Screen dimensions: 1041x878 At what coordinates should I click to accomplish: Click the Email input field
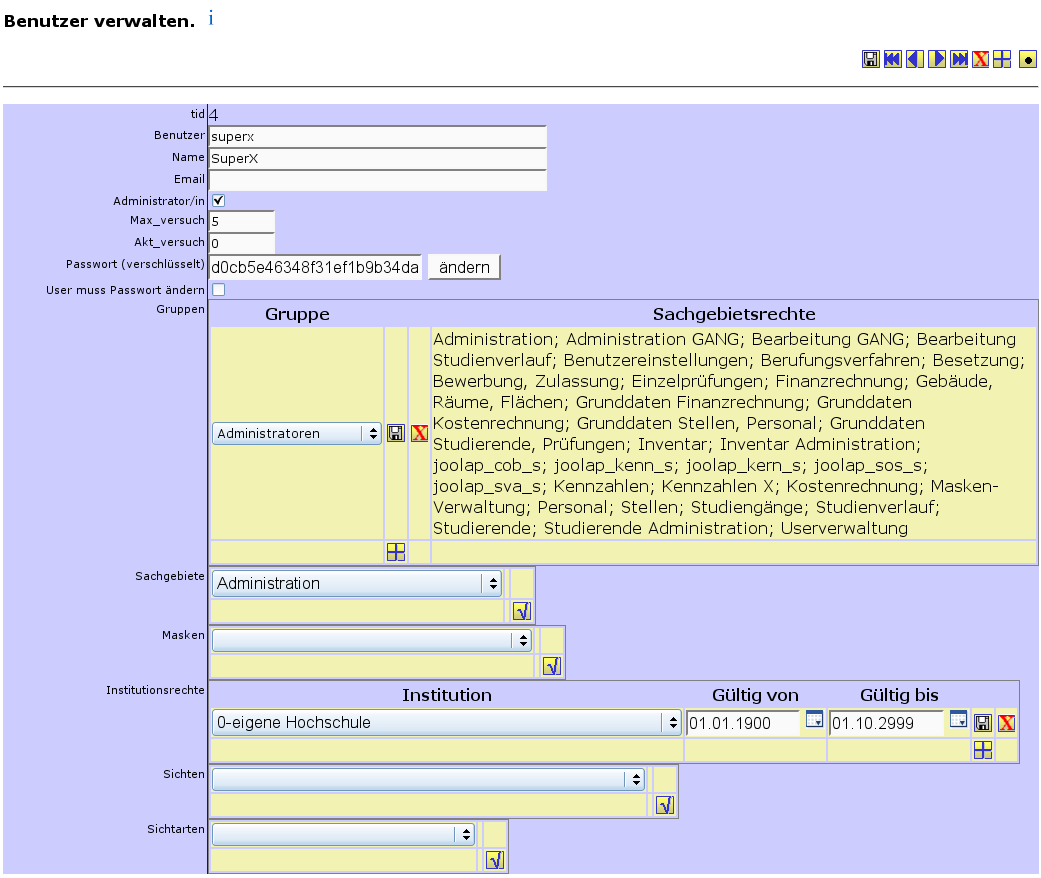[x=378, y=180]
